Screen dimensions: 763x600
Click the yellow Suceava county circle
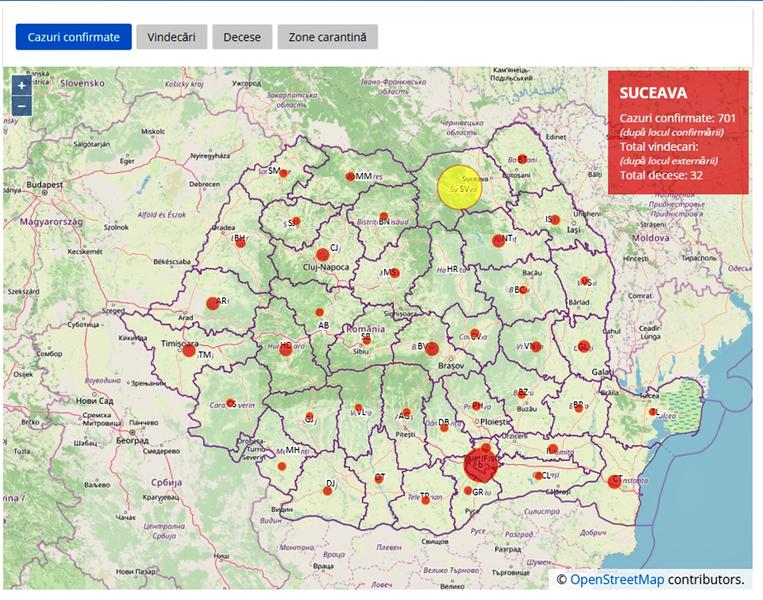pyautogui.click(x=460, y=187)
